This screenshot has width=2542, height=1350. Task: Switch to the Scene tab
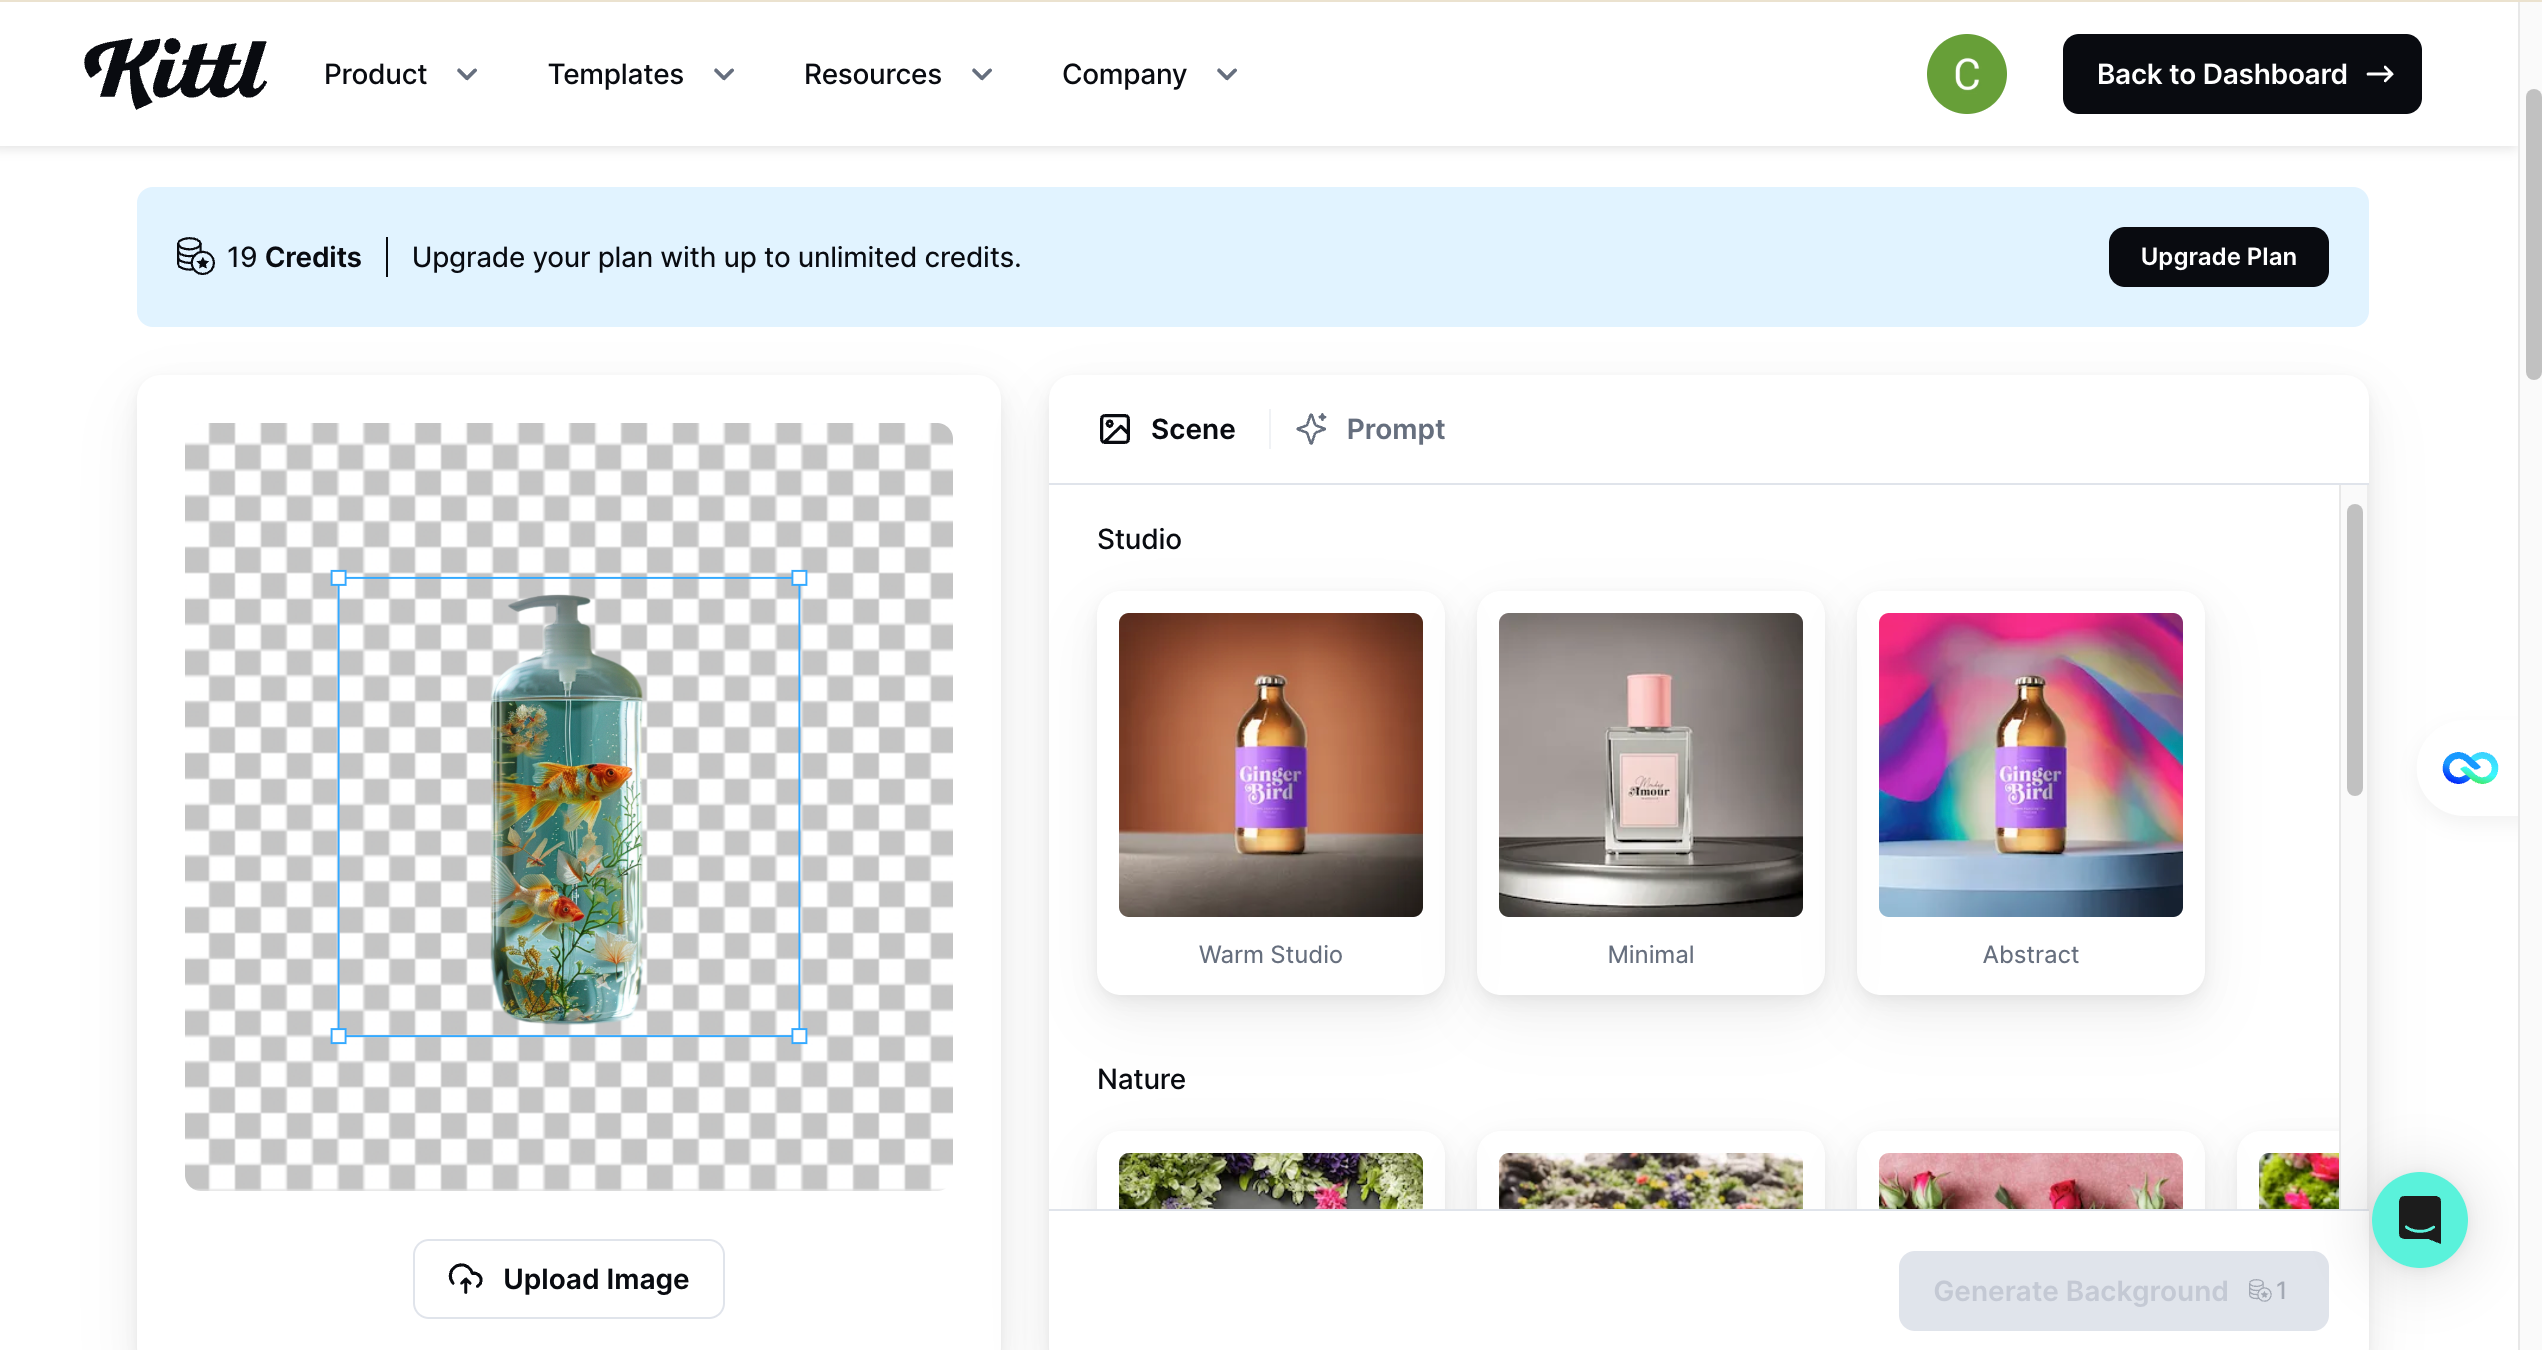coord(1166,429)
